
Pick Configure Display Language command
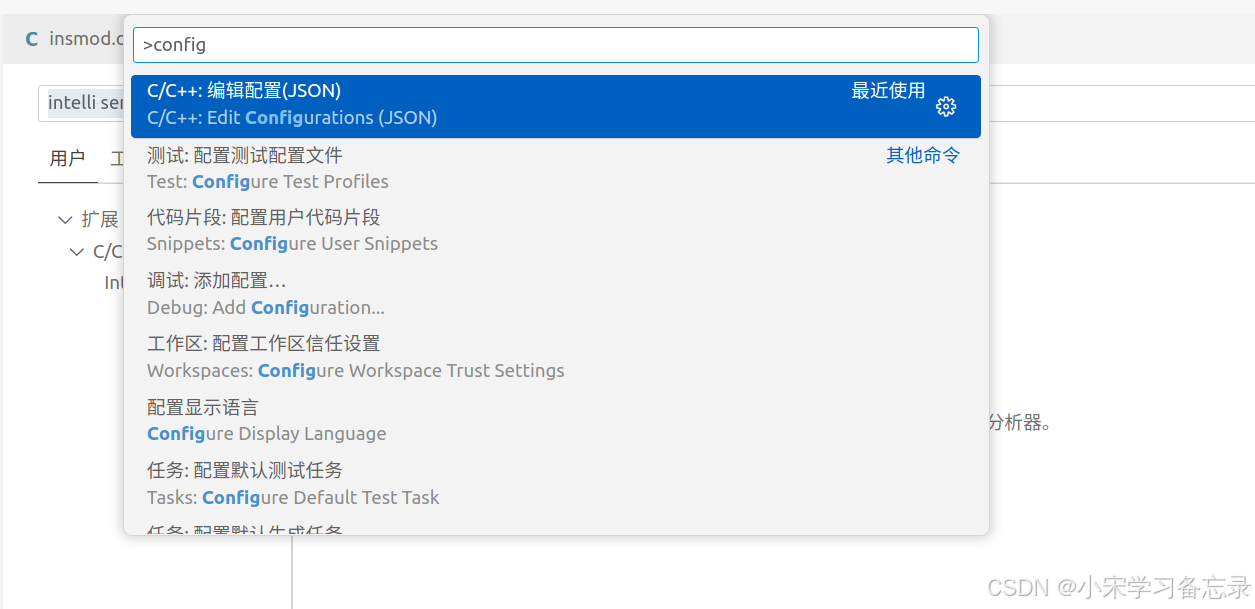(x=555, y=420)
